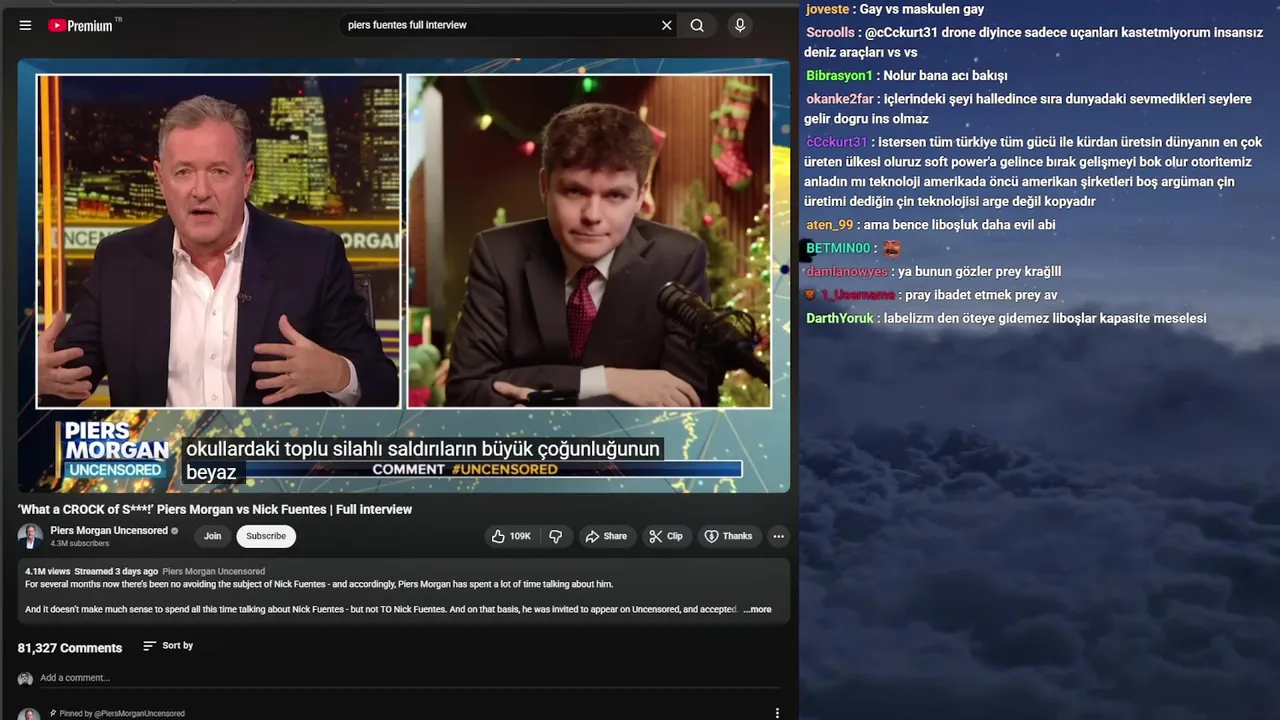The image size is (1280, 720).
Task: Click chat username BETMIN00
Action: [838, 248]
